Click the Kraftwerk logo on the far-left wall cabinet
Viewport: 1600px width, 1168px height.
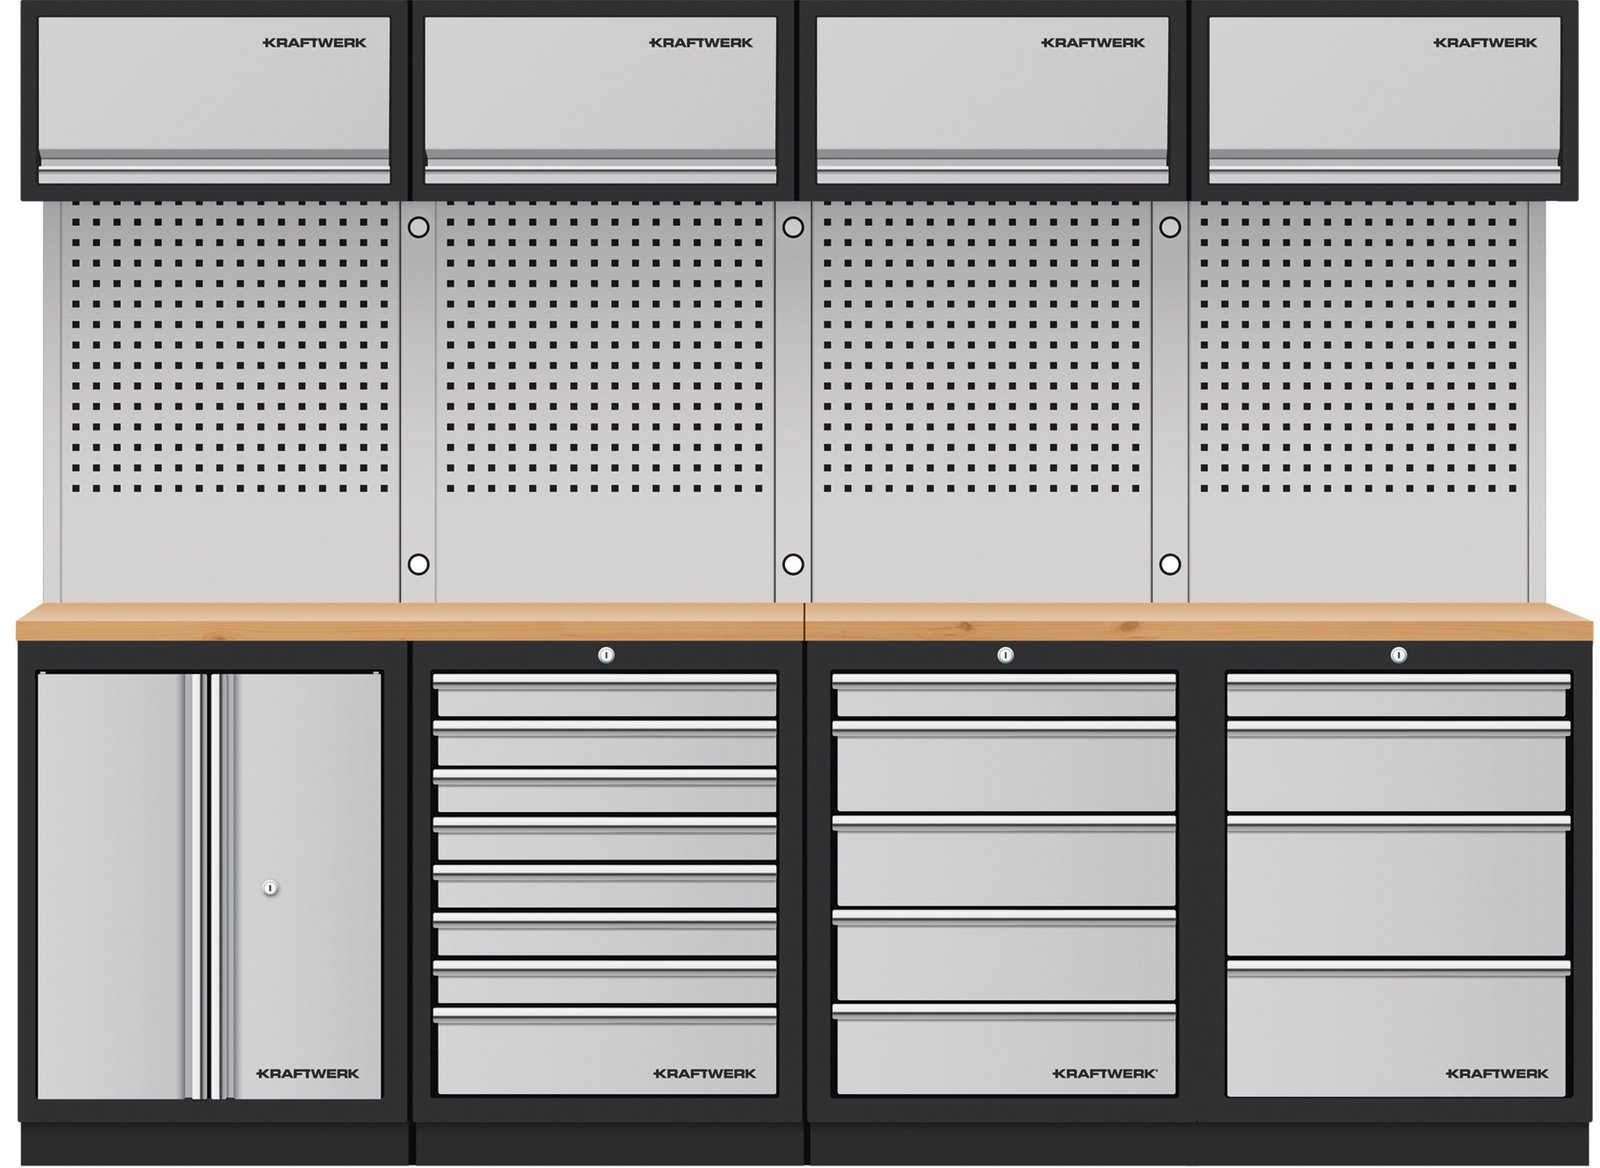313,43
